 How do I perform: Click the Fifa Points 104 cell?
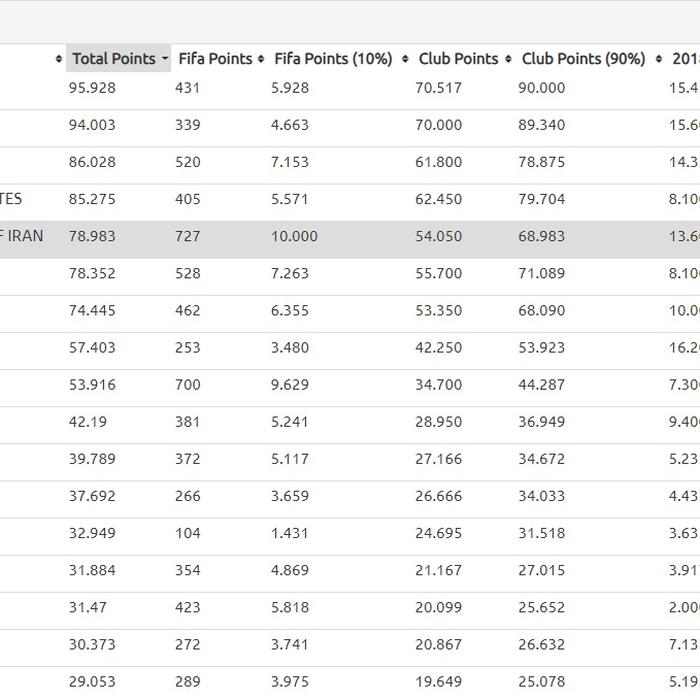(x=188, y=533)
